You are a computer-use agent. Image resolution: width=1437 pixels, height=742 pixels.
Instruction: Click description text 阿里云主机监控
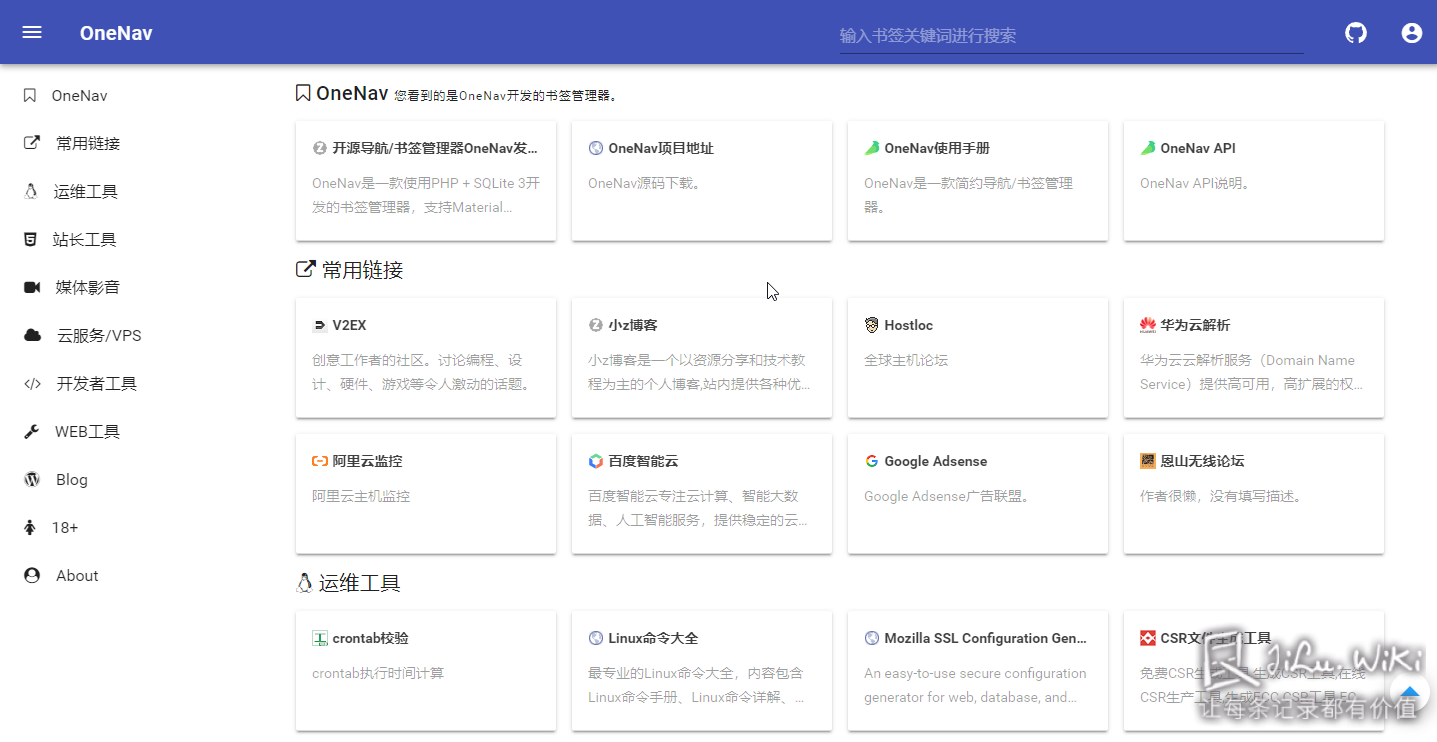click(x=361, y=496)
